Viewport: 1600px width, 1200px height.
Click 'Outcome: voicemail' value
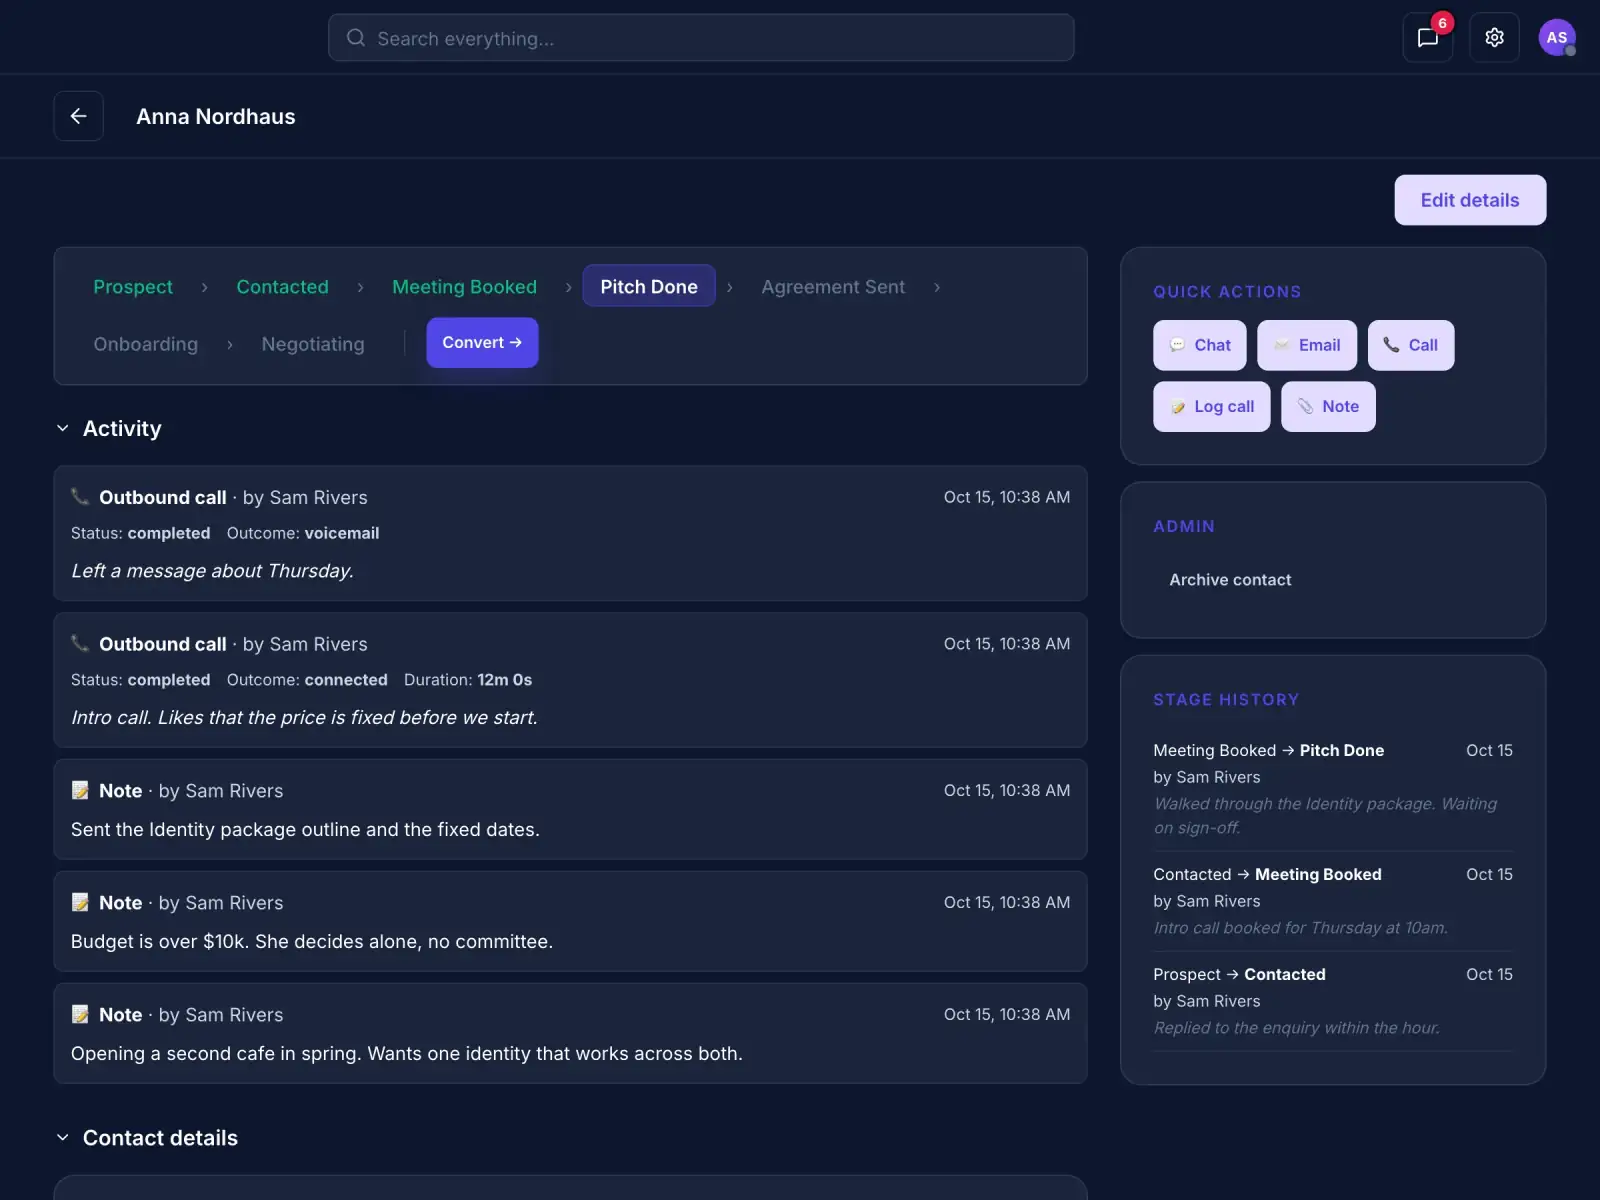coord(303,533)
